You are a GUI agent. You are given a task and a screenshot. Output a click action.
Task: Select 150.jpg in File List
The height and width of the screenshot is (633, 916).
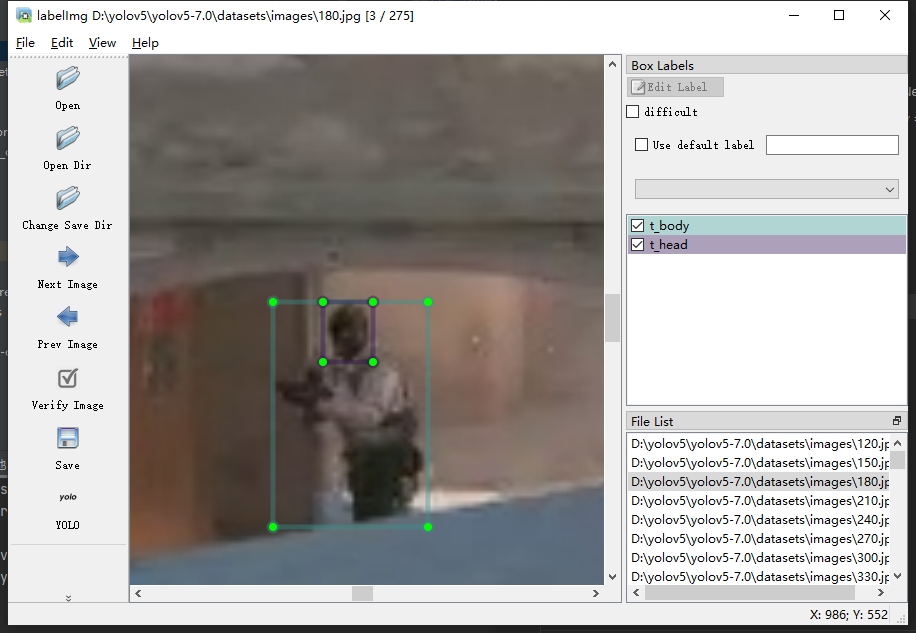point(759,462)
